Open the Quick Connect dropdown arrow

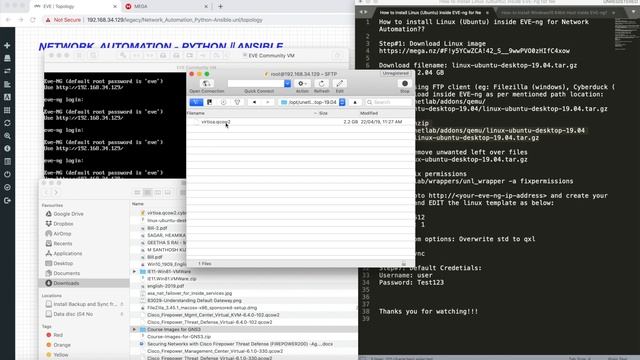pyautogui.click(x=287, y=83)
